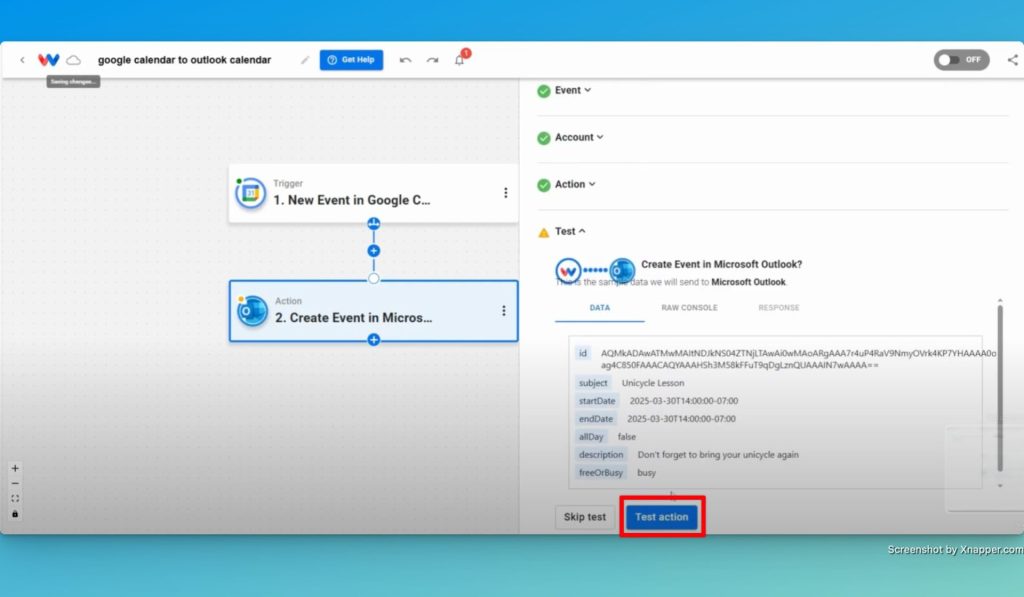Zoom out on the workflow canvas
The image size is (1024, 597).
[15, 483]
